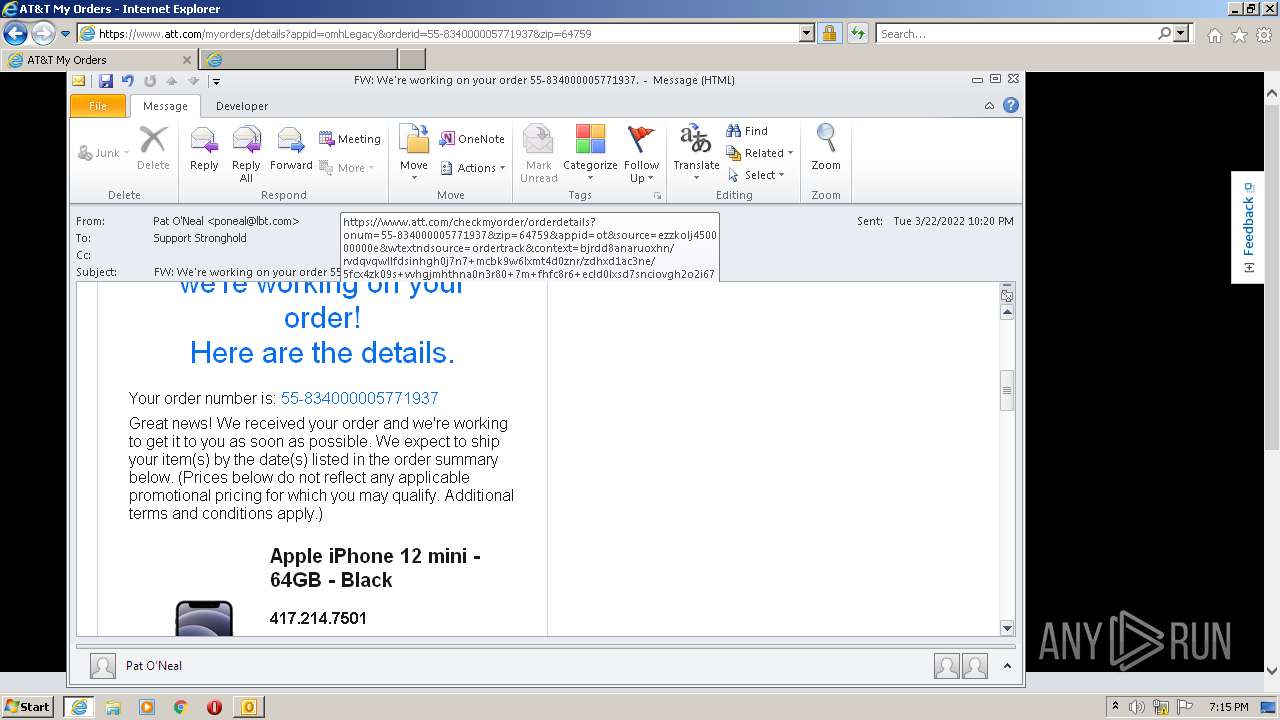Reply with a Meeting
Image resolution: width=1280 pixels, height=720 pixels.
pyautogui.click(x=350, y=139)
